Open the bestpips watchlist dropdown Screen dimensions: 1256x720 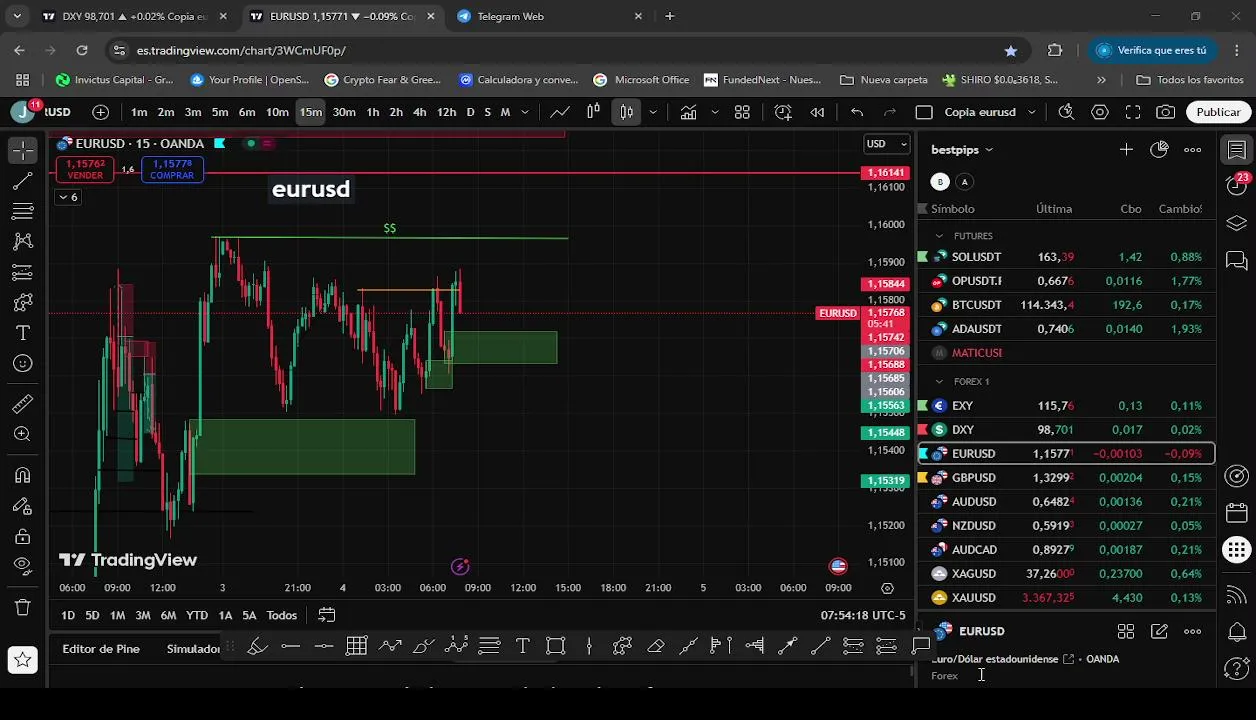(x=962, y=150)
